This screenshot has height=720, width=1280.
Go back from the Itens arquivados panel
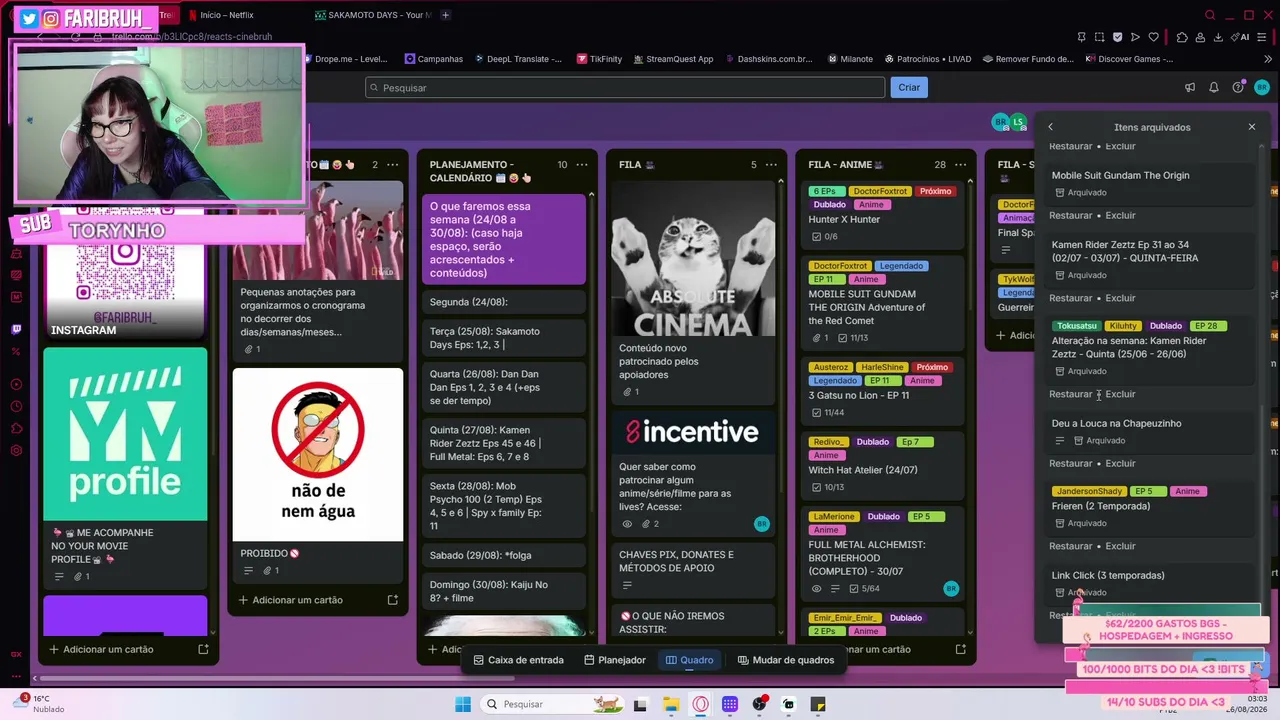point(1050,127)
